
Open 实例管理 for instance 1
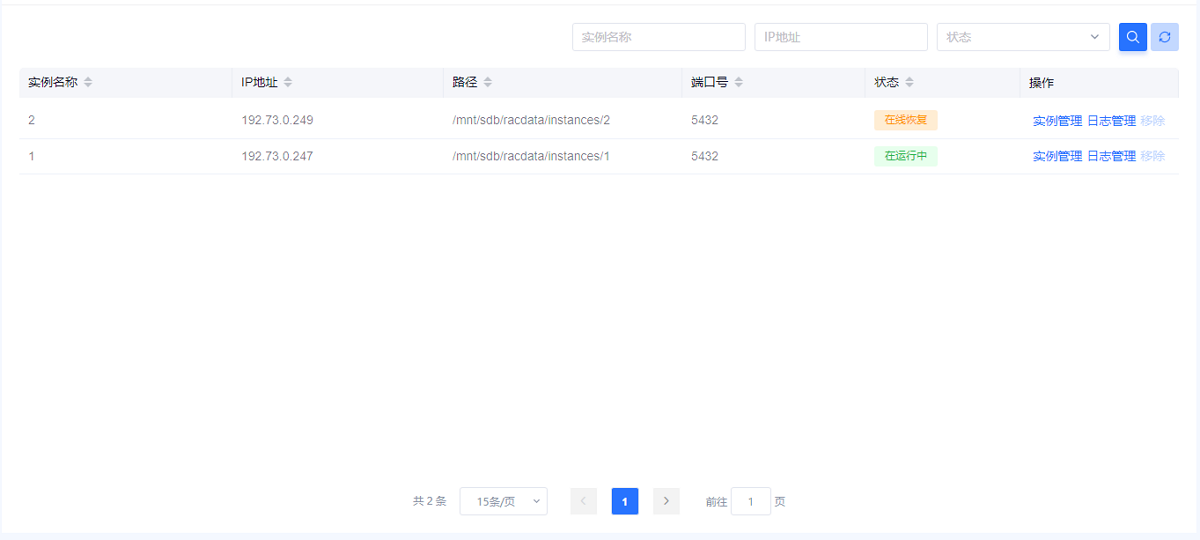point(1057,156)
